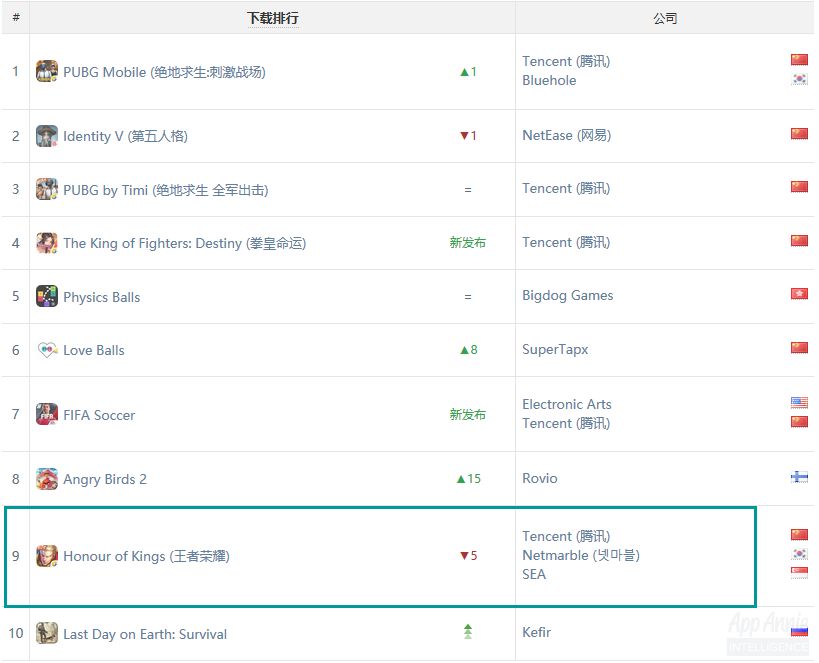Click China flag beside NetEase

pyautogui.click(x=799, y=134)
